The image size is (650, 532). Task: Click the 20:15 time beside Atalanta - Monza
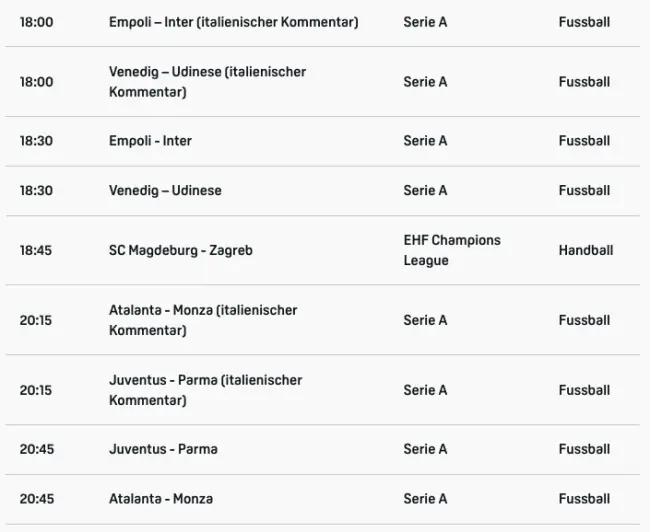[x=36, y=320]
